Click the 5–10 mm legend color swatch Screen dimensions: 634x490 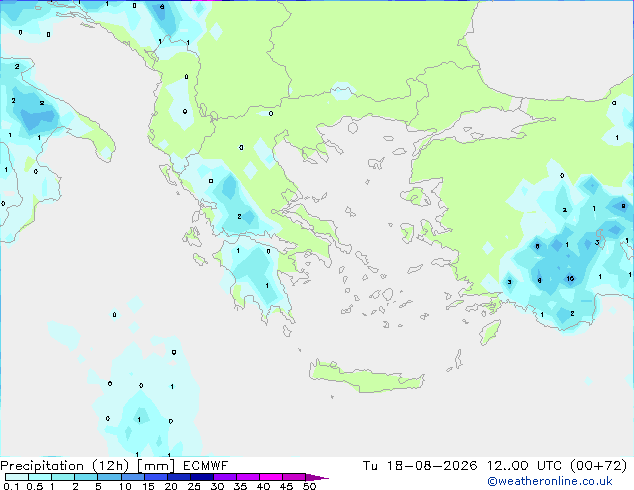[x=109, y=477]
